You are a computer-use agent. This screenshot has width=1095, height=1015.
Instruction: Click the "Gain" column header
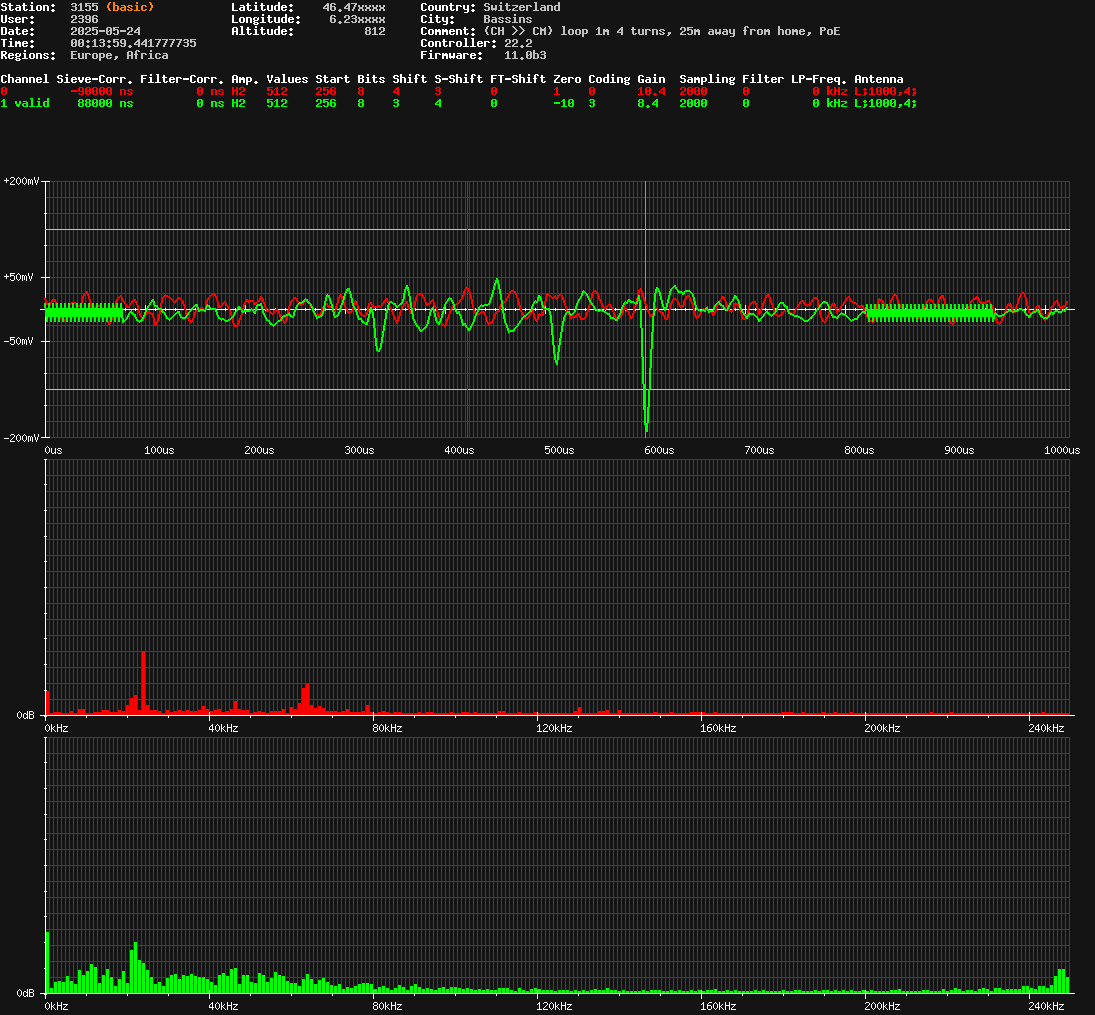click(652, 79)
